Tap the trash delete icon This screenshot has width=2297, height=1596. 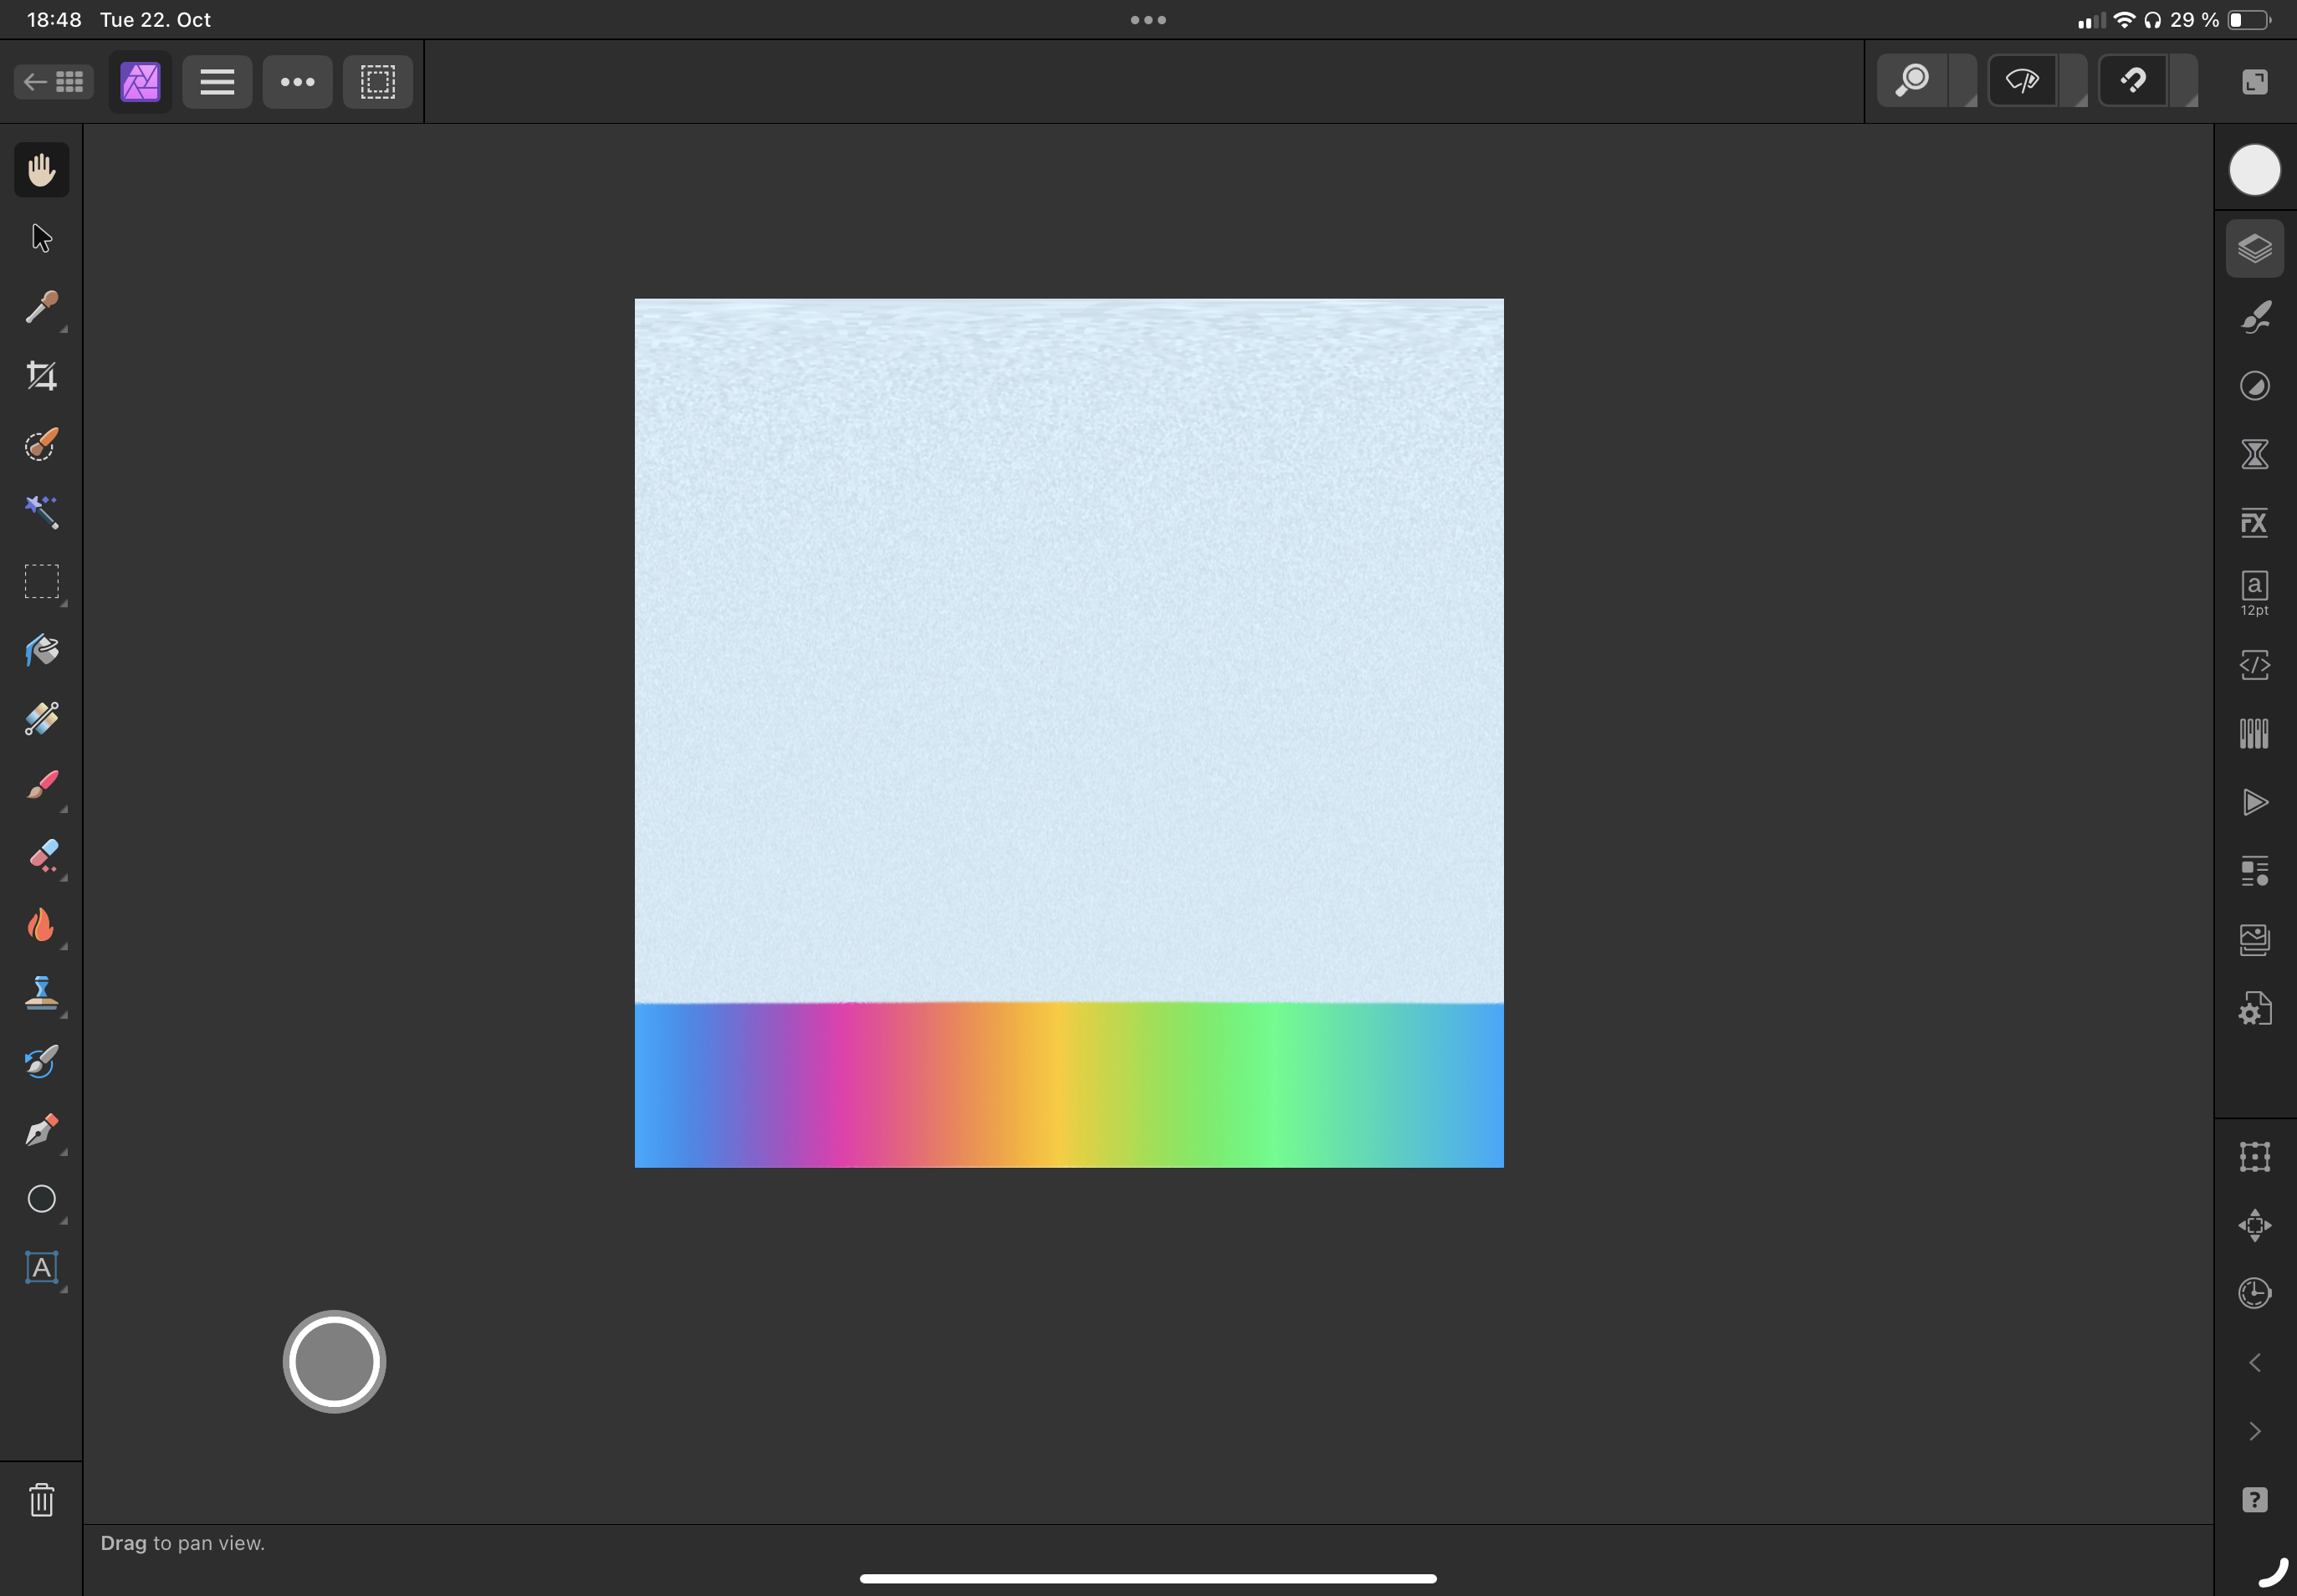point(41,1500)
